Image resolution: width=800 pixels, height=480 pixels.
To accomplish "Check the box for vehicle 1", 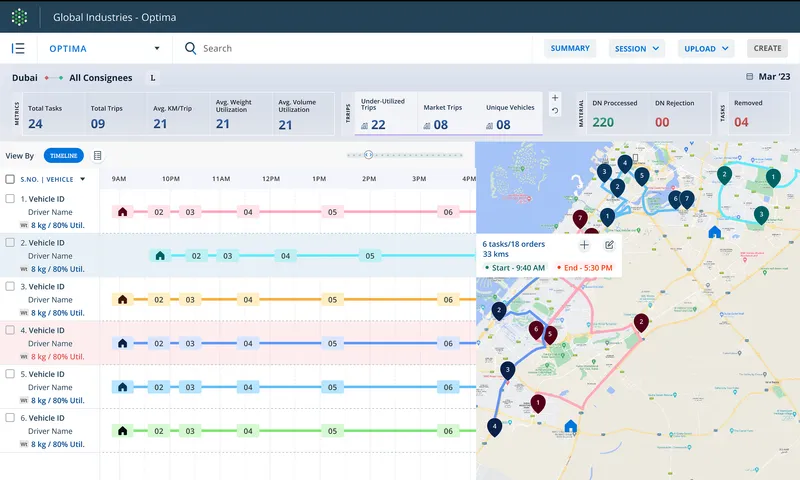I will tap(10, 198).
